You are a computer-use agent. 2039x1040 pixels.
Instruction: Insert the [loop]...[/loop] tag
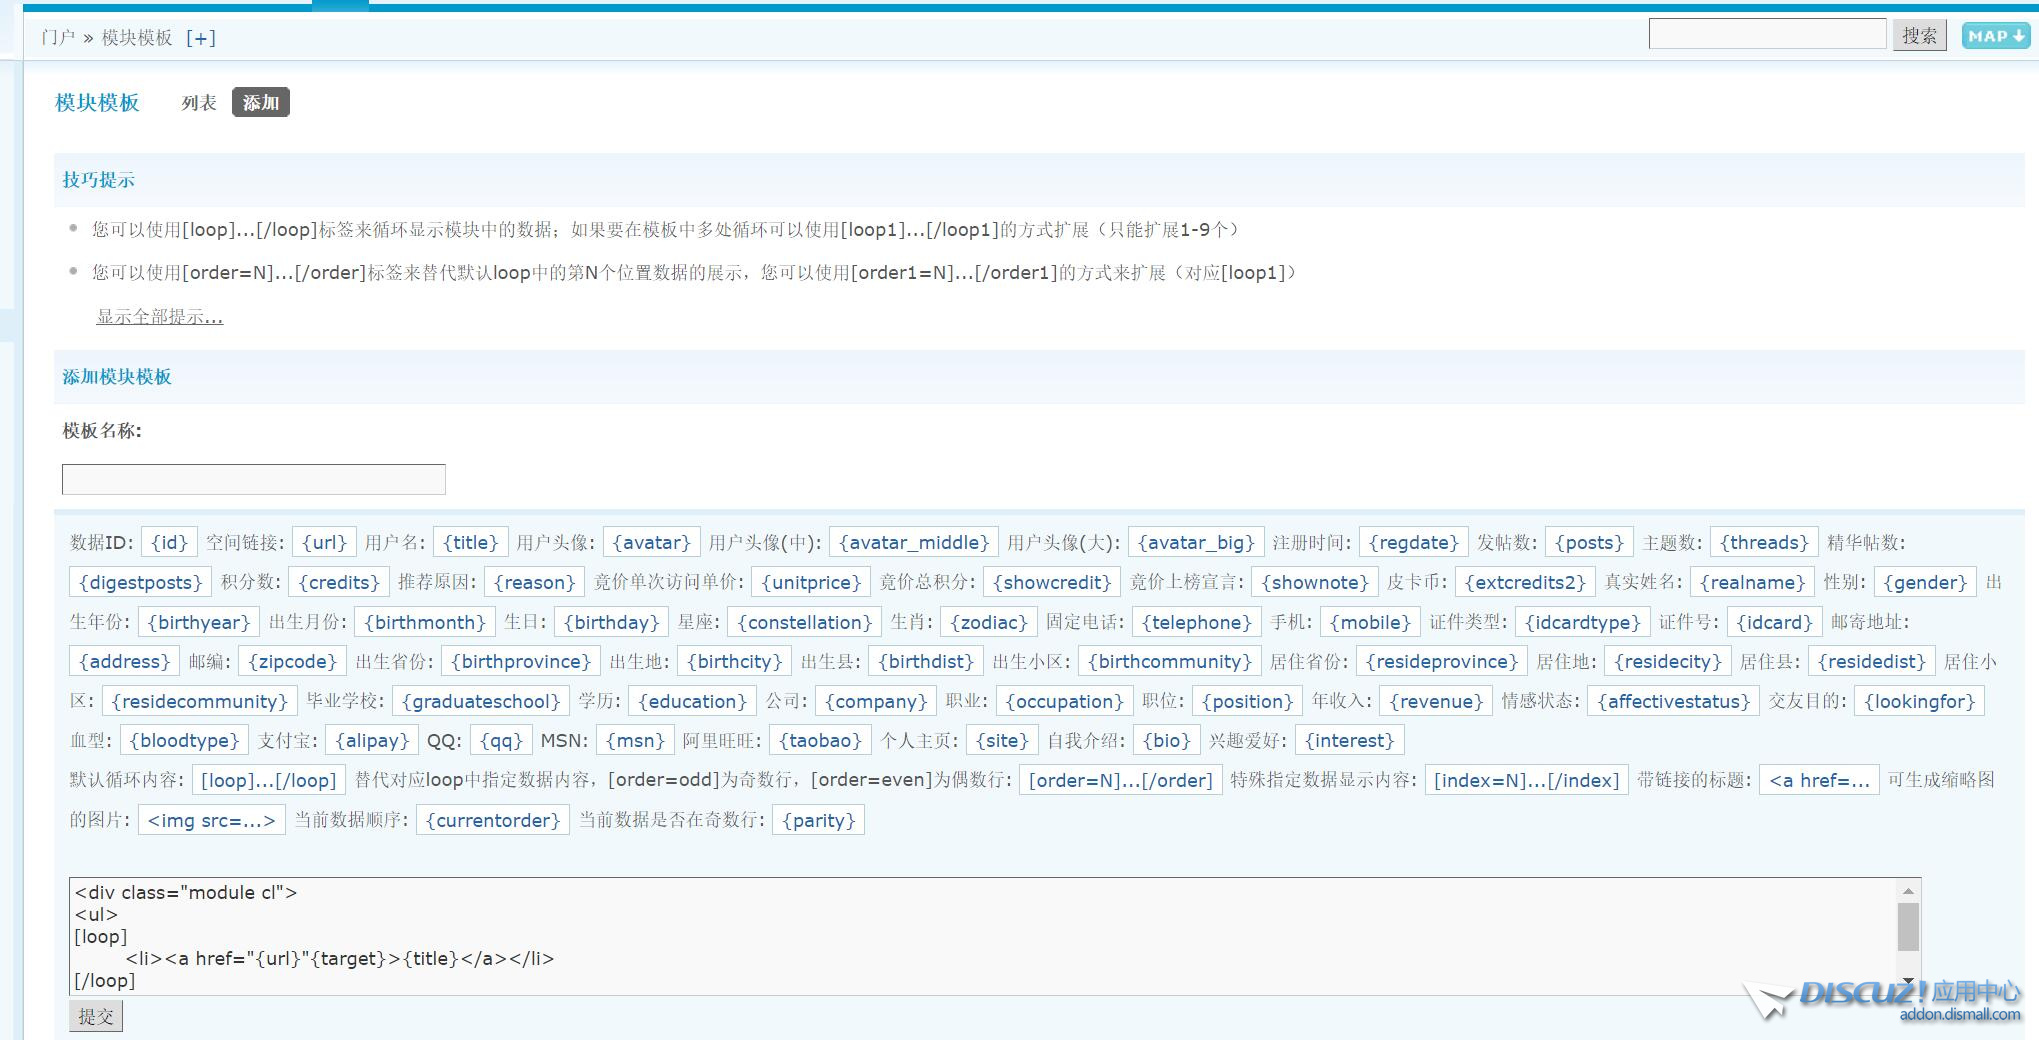pyautogui.click(x=269, y=781)
